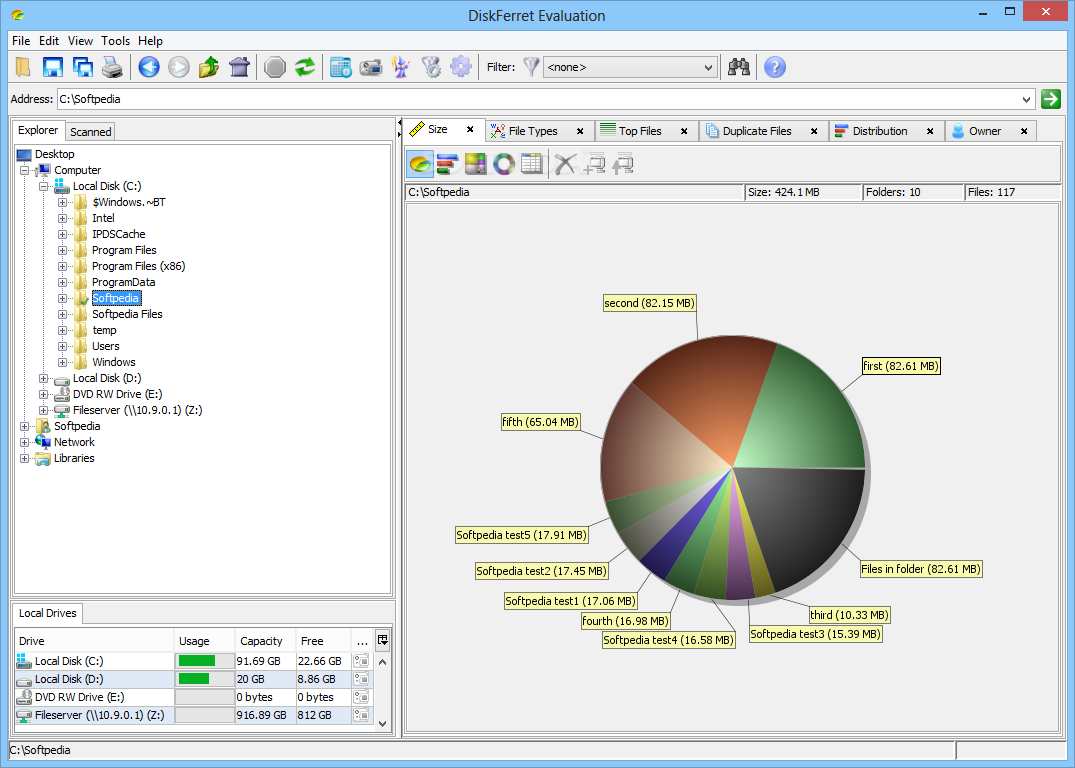The width and height of the screenshot is (1075, 768).
Task: Open the Scanned tab in left panel
Action: [x=90, y=131]
